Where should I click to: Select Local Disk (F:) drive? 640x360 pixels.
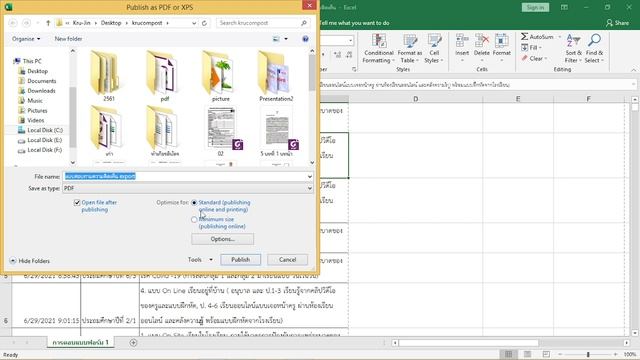tap(44, 150)
